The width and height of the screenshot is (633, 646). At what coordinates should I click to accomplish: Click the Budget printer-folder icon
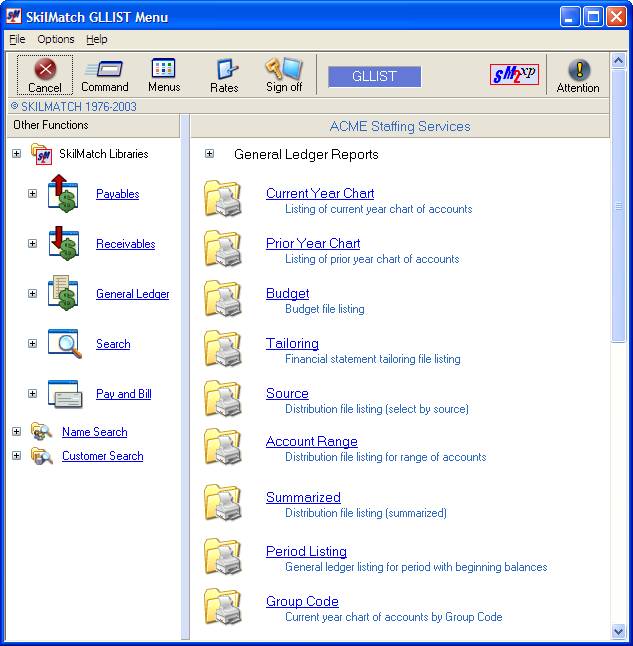[x=223, y=298]
